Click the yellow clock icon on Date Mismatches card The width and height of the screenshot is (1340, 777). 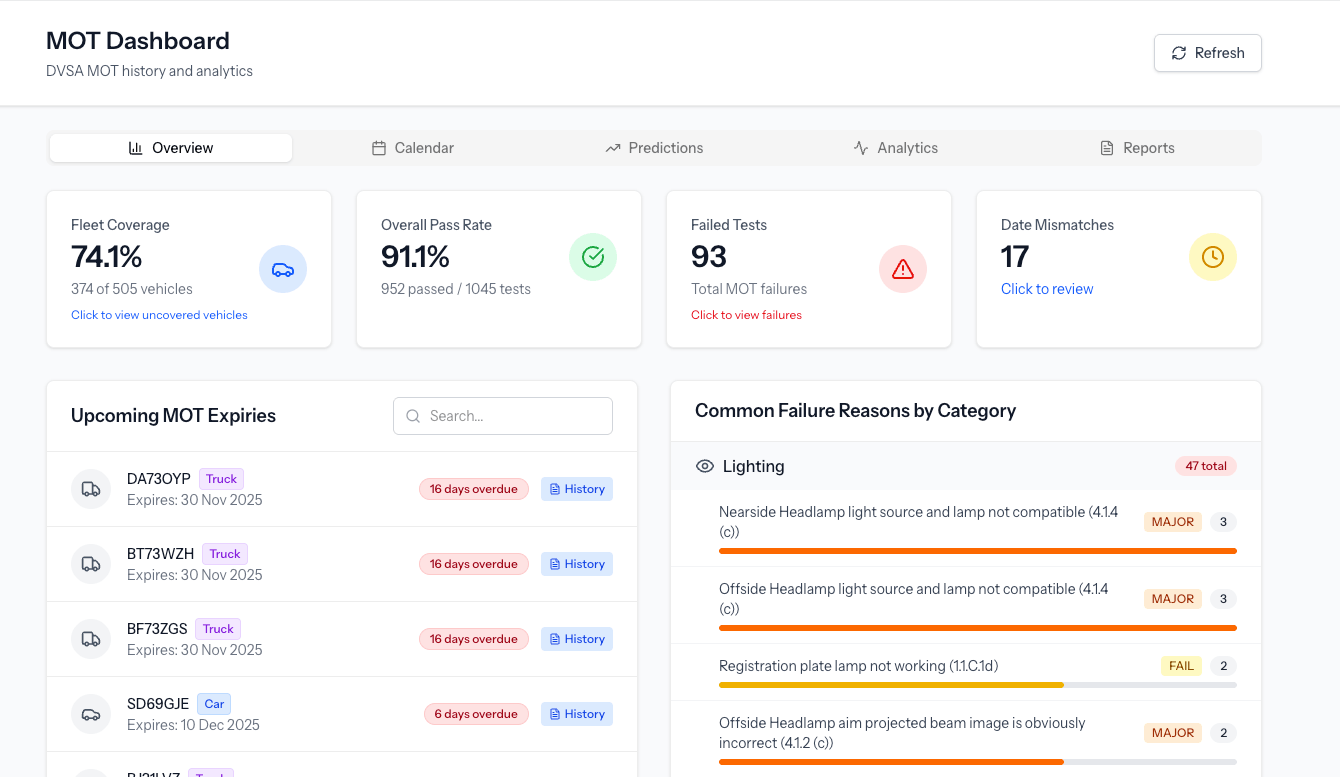point(1213,257)
